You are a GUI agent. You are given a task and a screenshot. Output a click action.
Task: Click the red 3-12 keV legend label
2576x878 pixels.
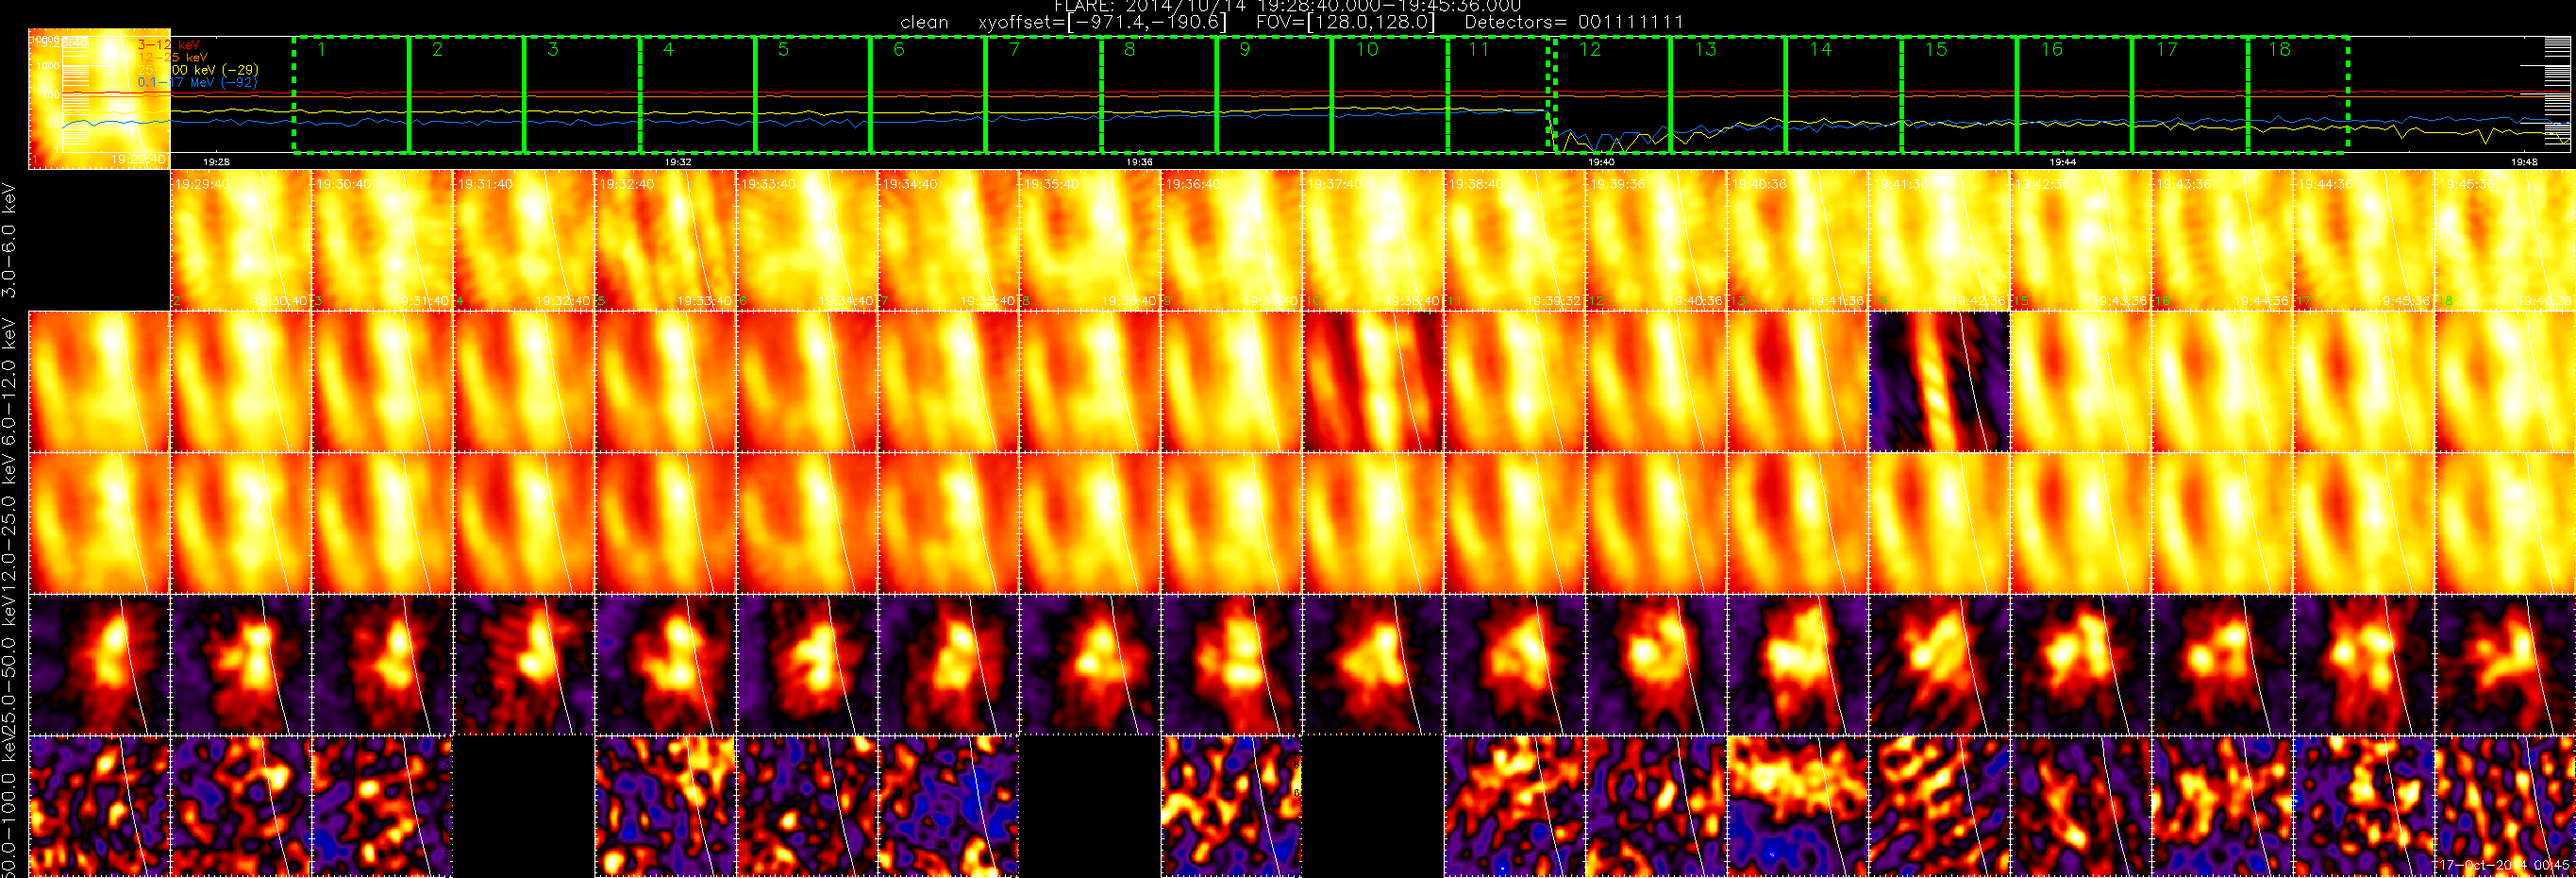click(168, 45)
